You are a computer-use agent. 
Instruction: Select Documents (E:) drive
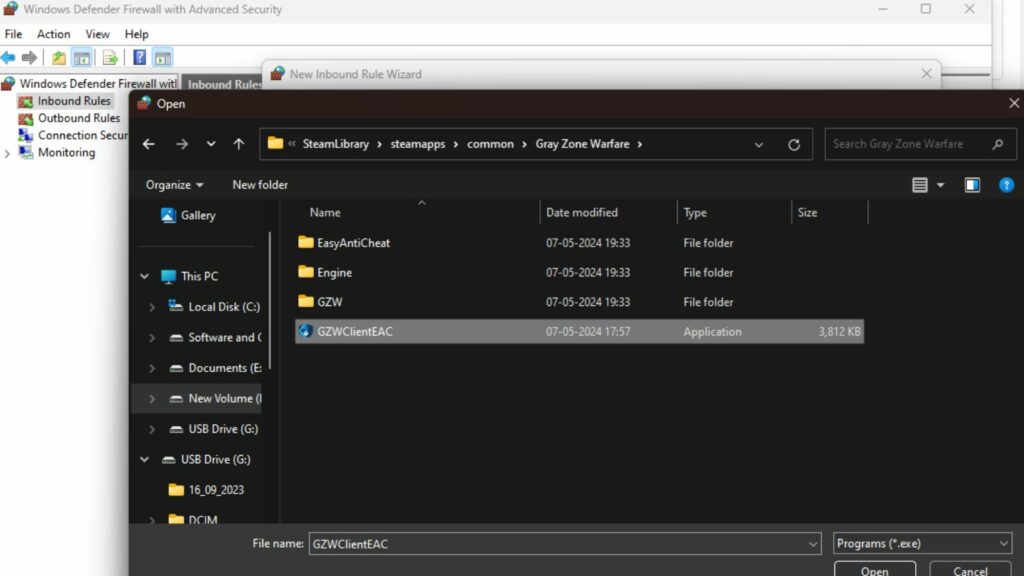[215, 368]
